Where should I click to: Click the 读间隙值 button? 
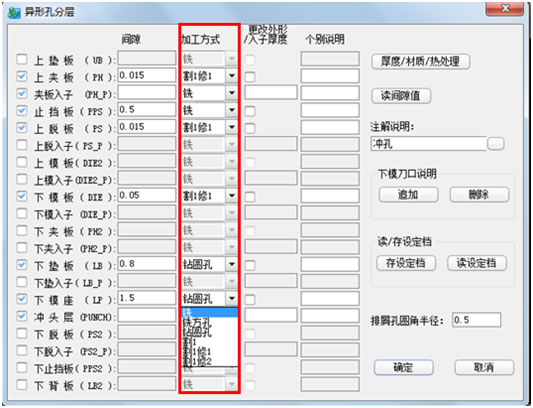(x=401, y=96)
